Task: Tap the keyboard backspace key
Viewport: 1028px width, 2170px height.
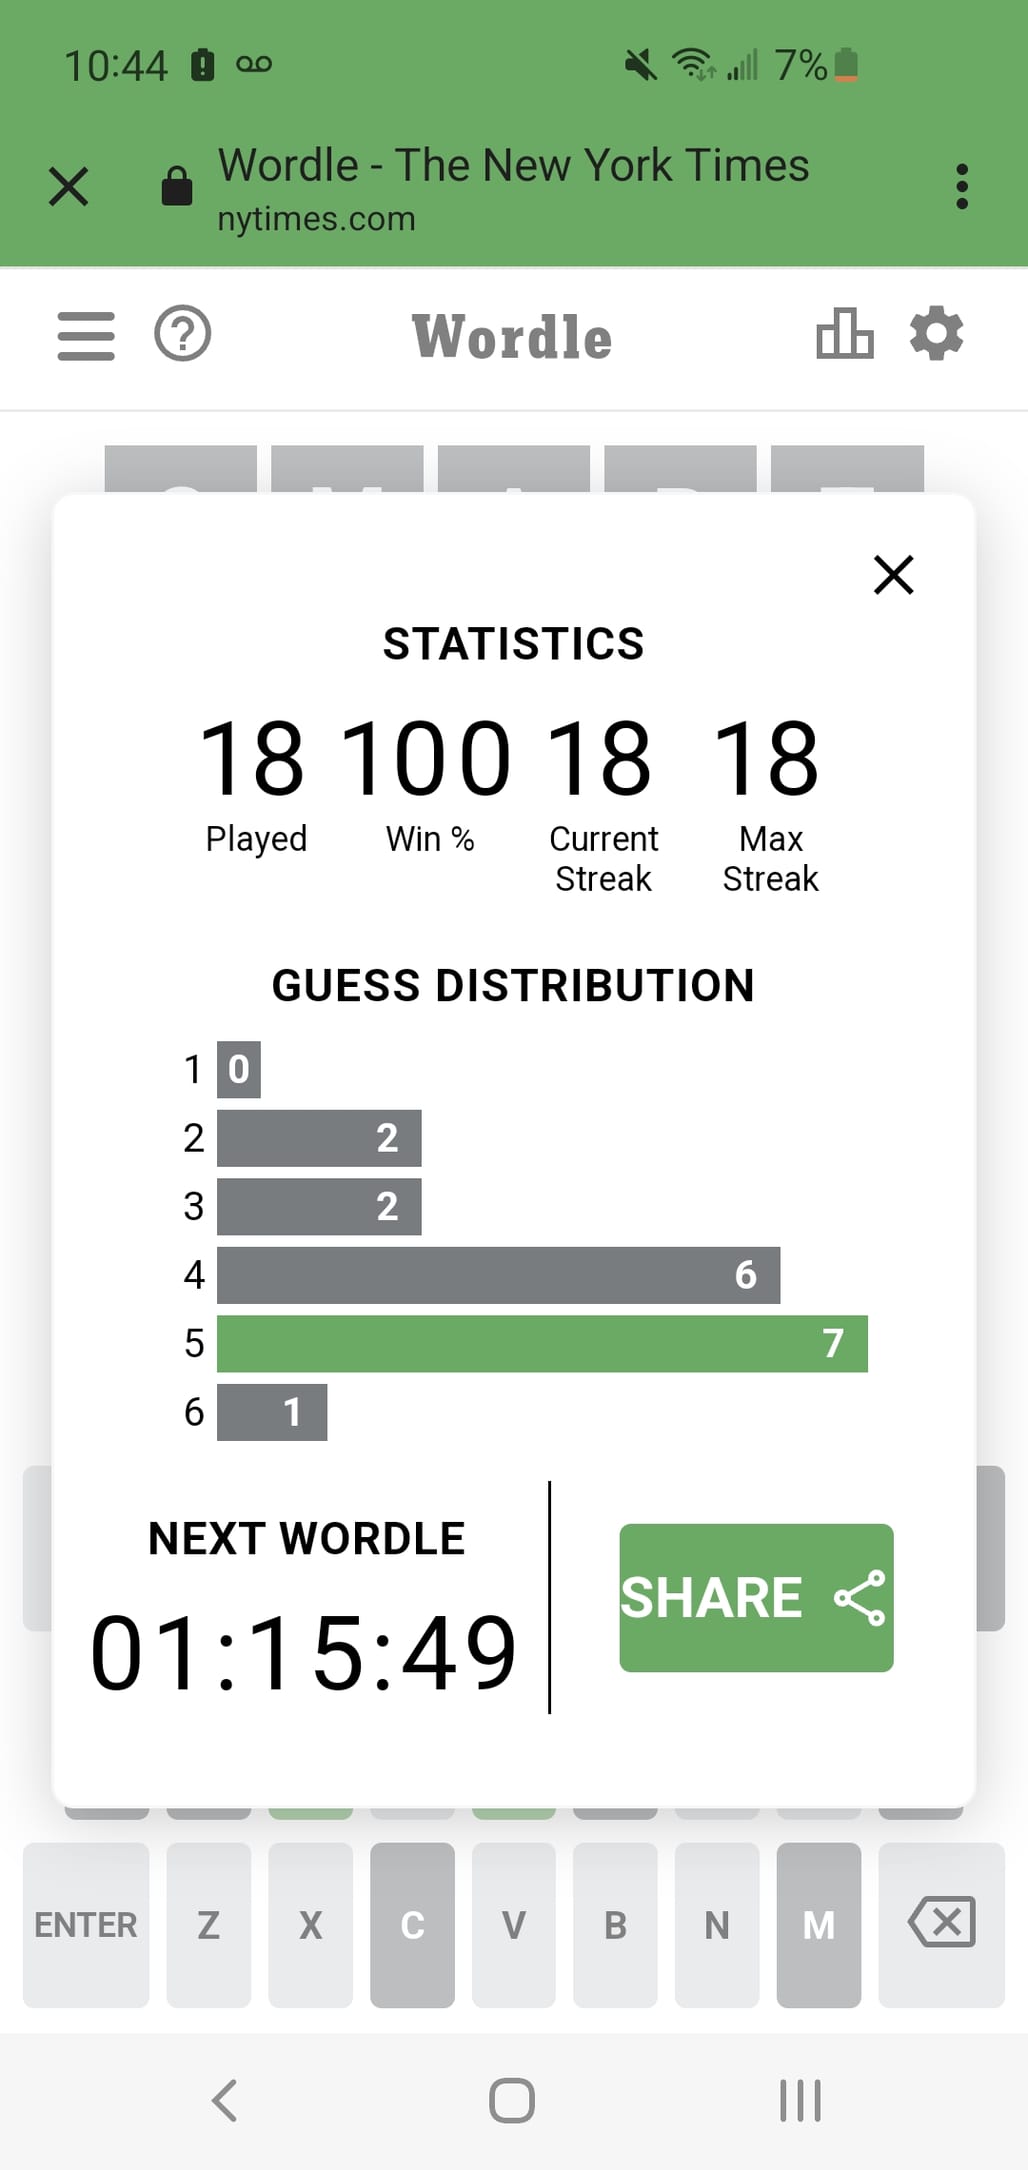Action: (x=941, y=1924)
